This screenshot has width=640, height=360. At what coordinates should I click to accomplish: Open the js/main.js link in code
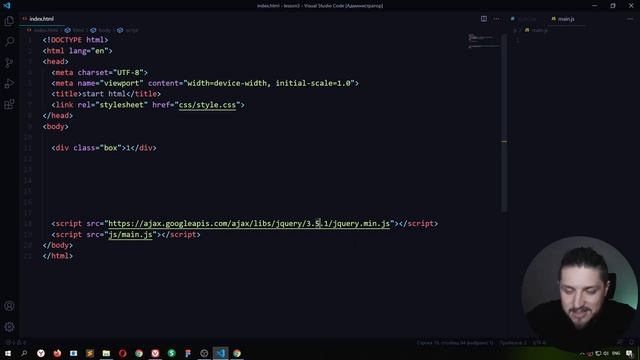130,235
